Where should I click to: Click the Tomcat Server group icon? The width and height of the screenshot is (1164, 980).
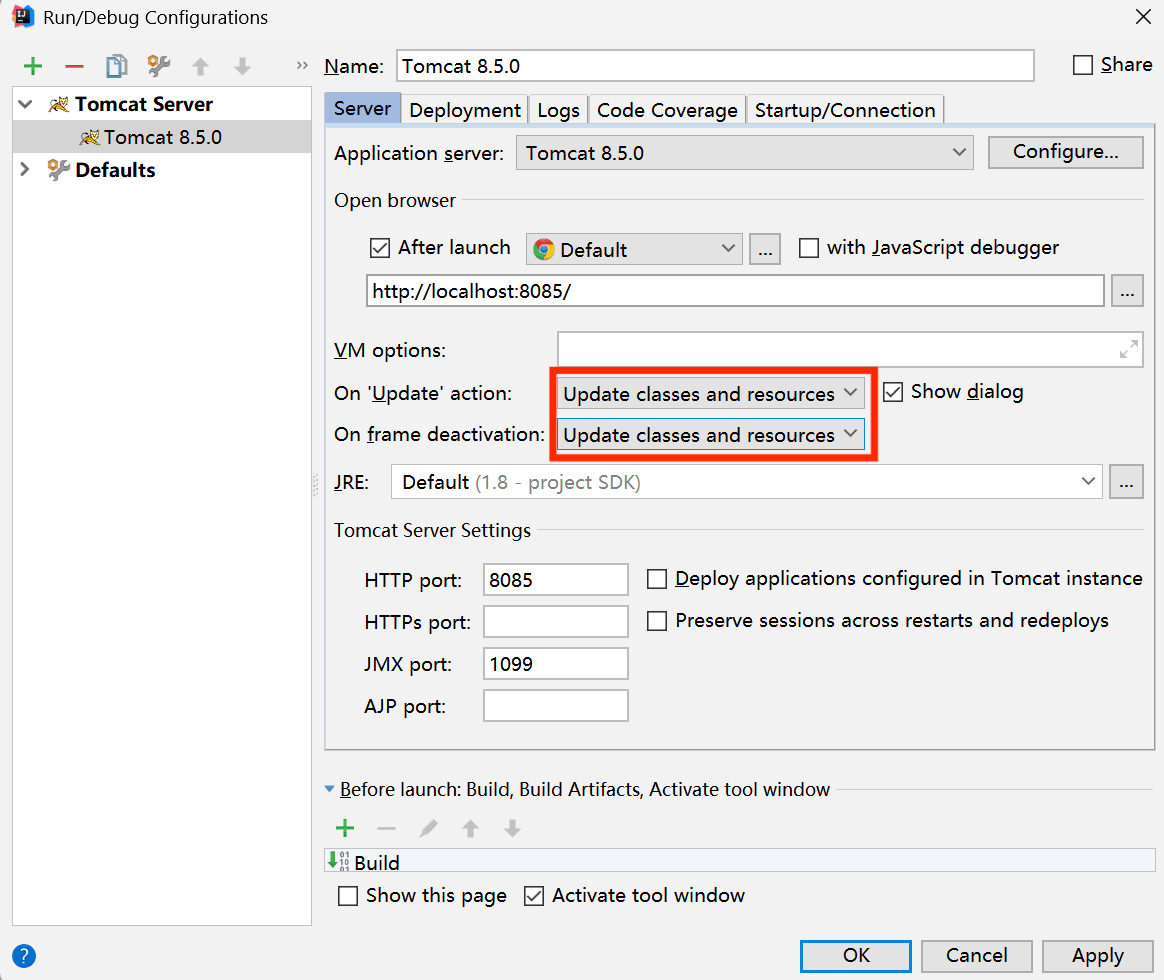[x=59, y=105]
